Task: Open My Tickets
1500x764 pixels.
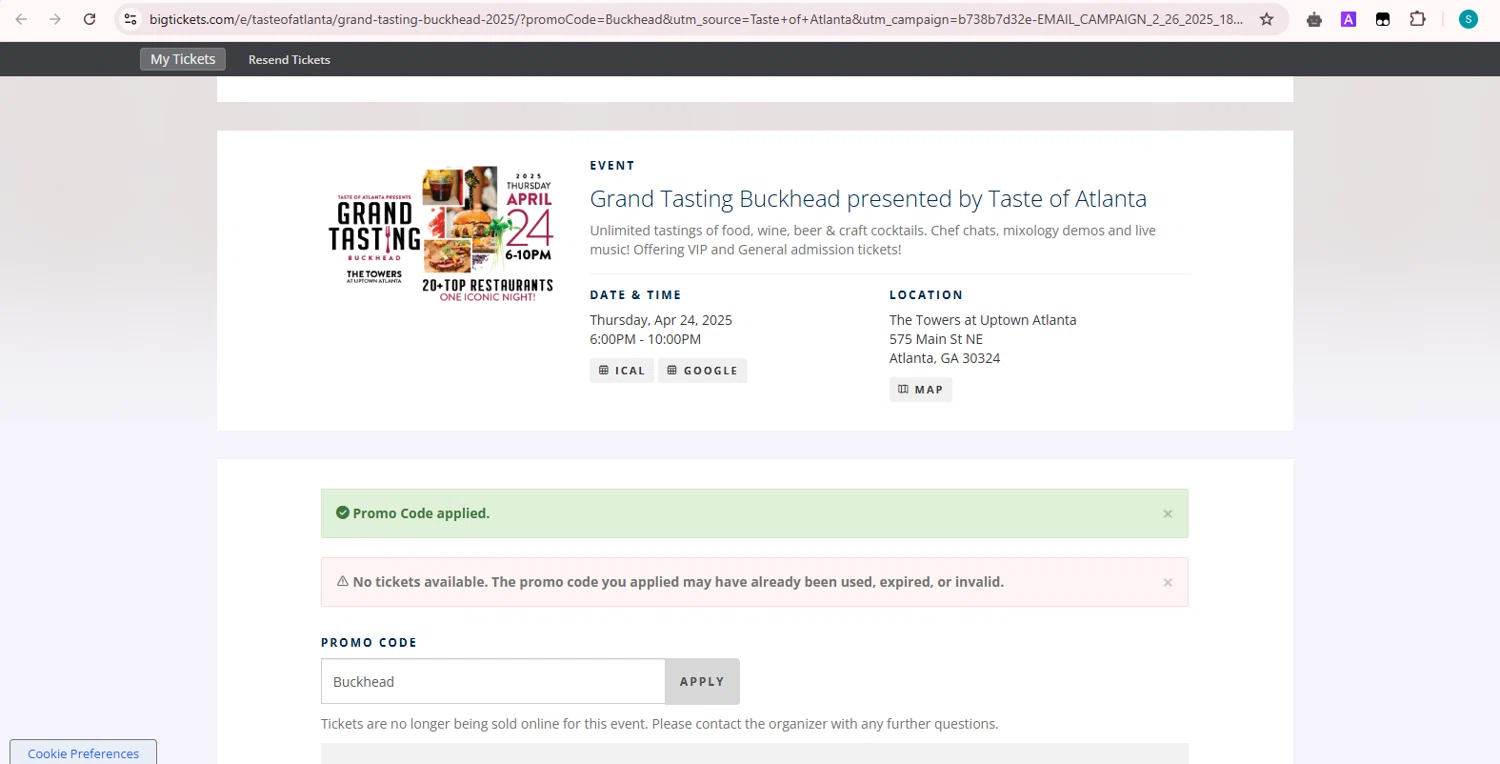Action: coord(183,59)
